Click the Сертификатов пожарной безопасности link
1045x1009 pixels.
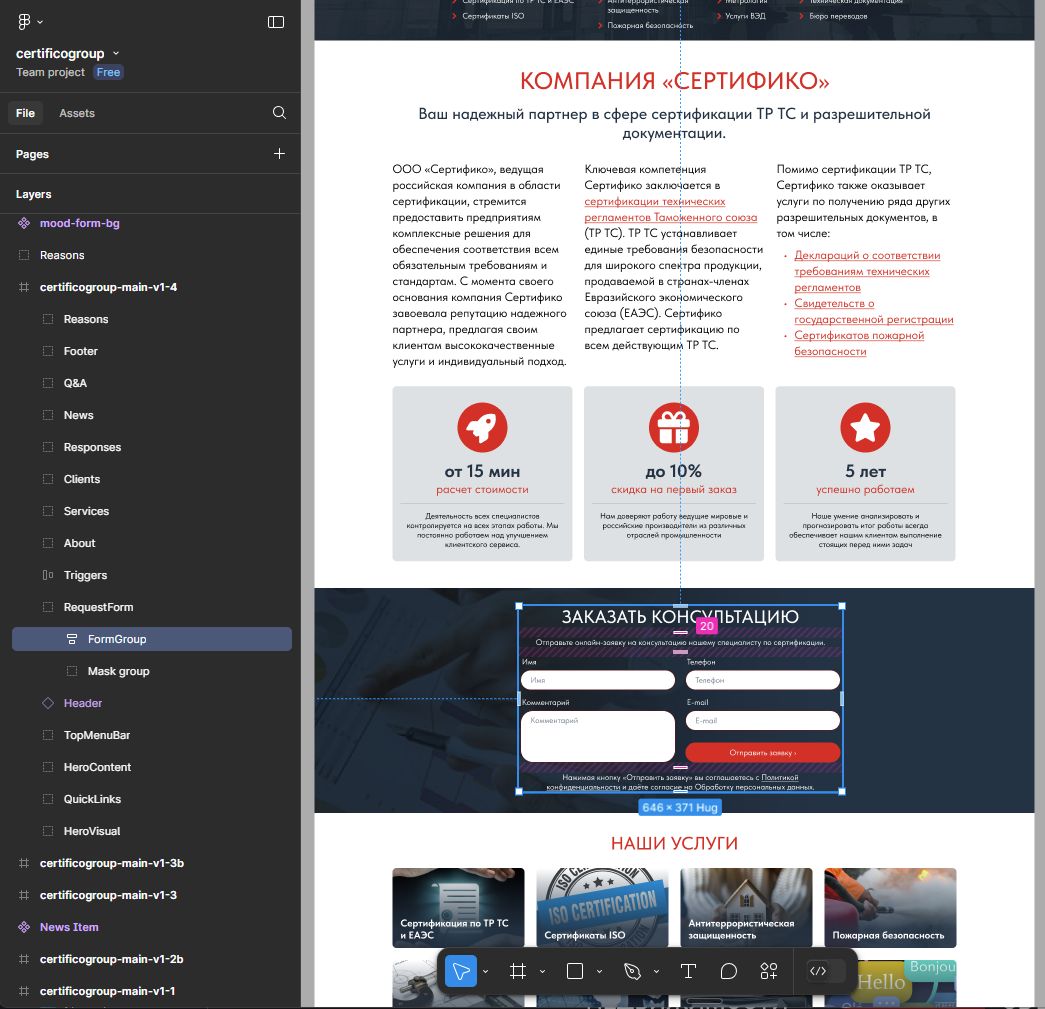(x=859, y=343)
